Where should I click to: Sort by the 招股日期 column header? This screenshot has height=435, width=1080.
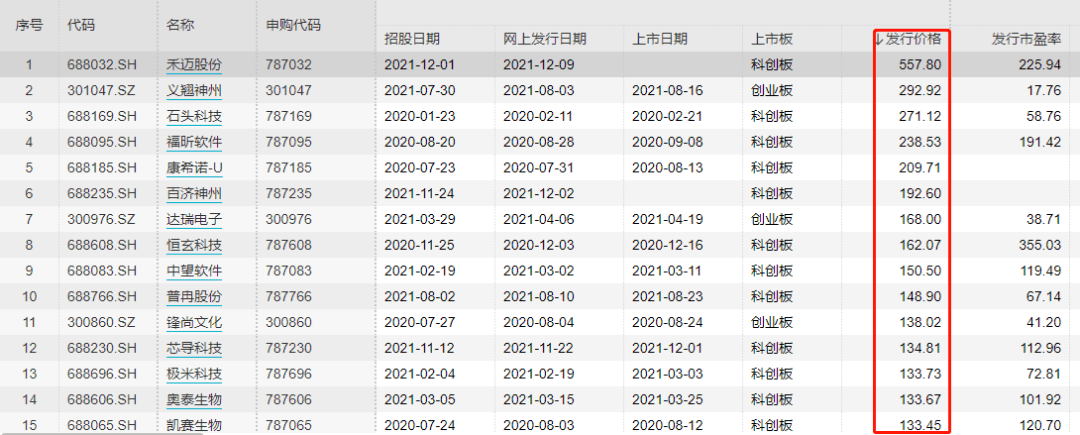(412, 39)
